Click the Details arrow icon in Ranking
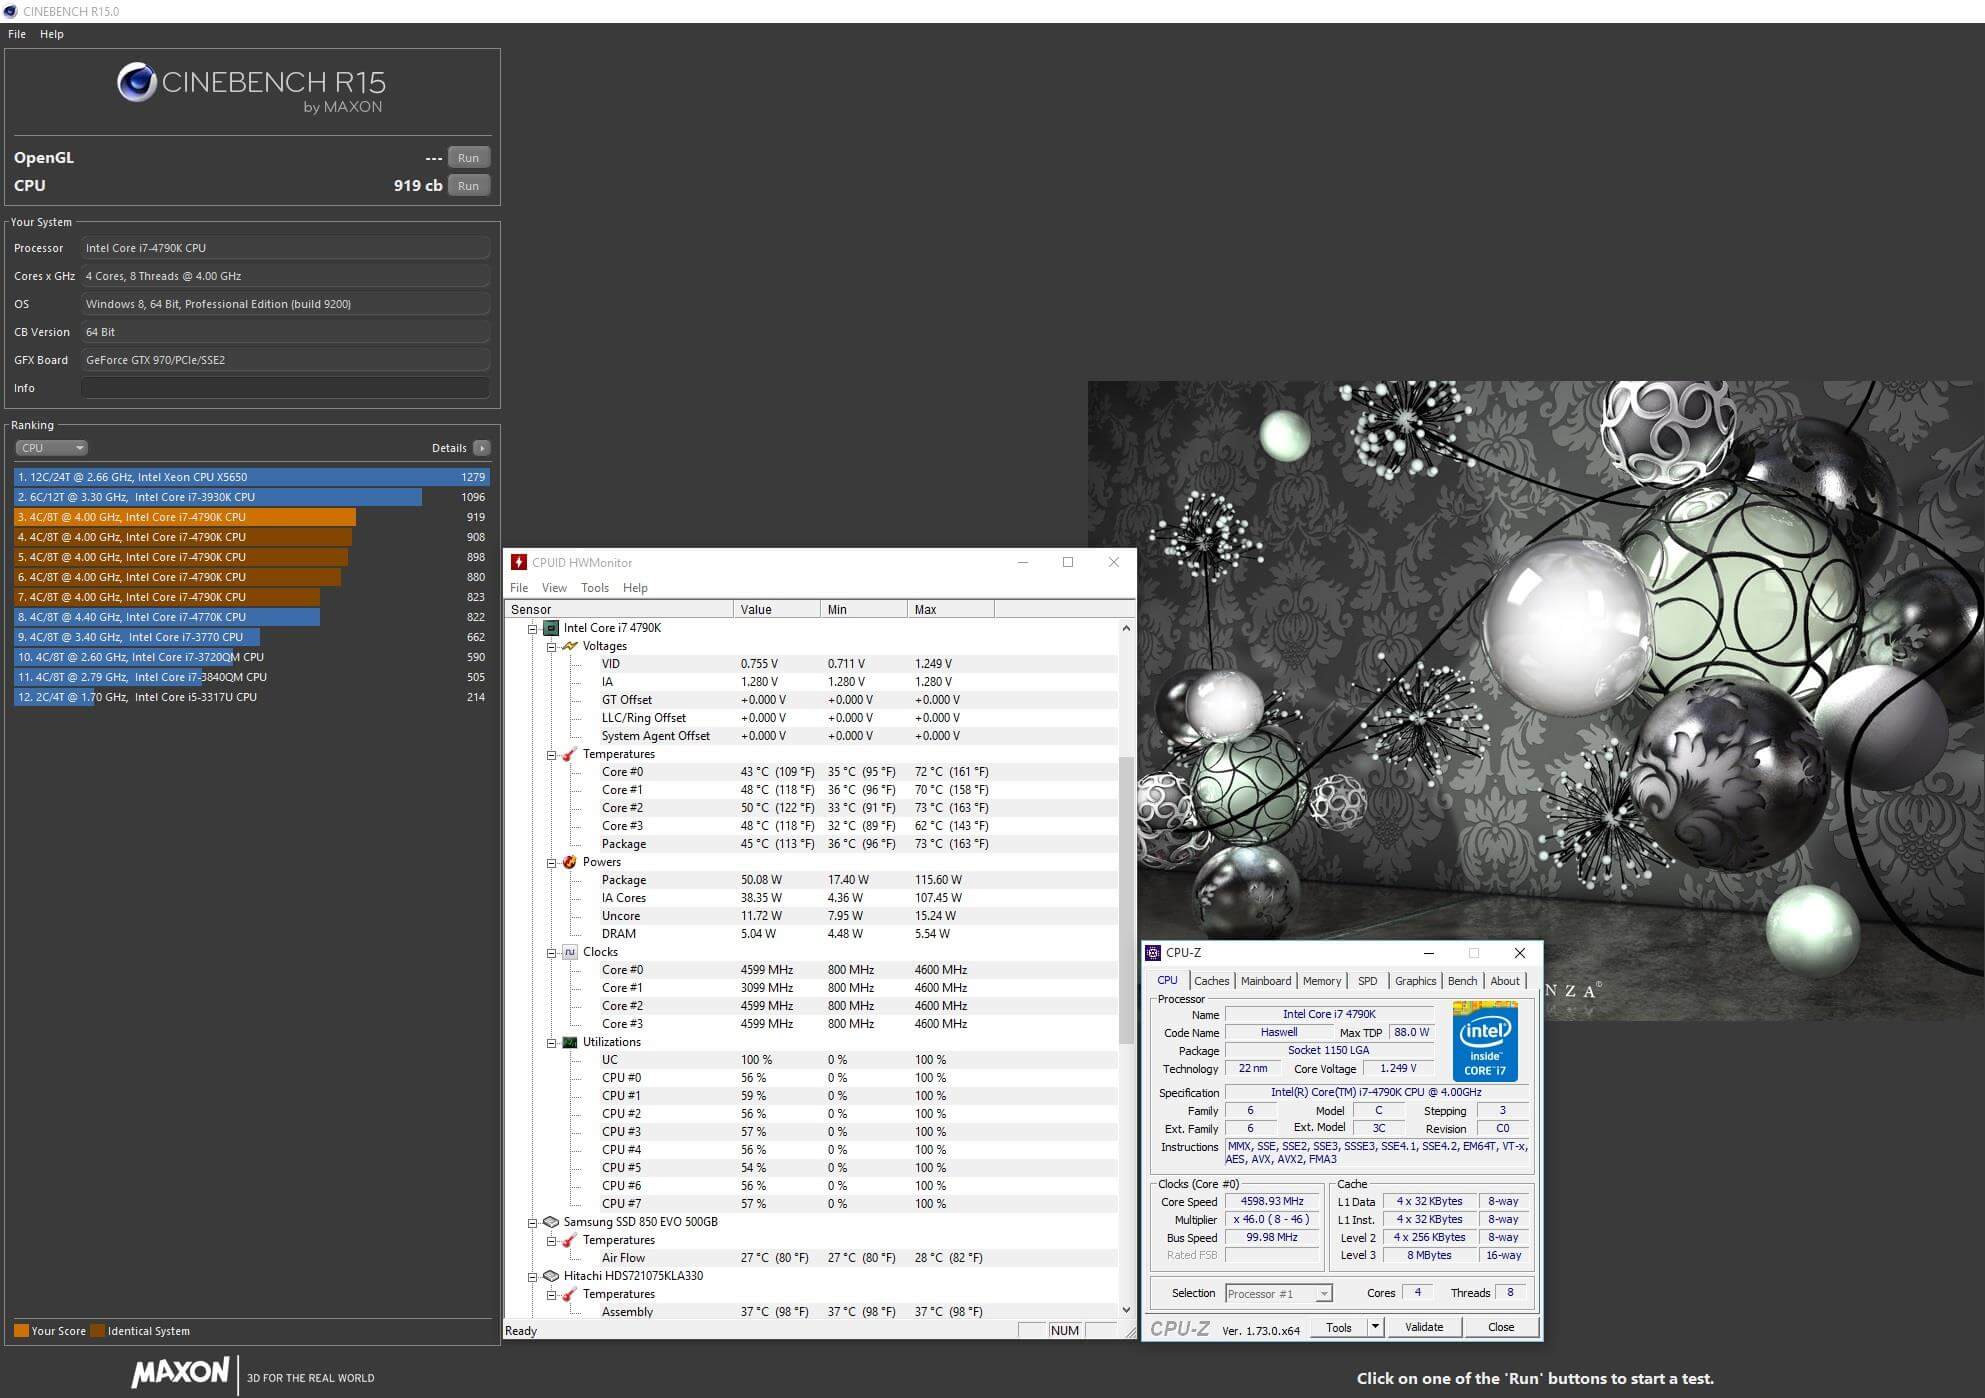Screen dimensions: 1985x1398 tap(481, 448)
